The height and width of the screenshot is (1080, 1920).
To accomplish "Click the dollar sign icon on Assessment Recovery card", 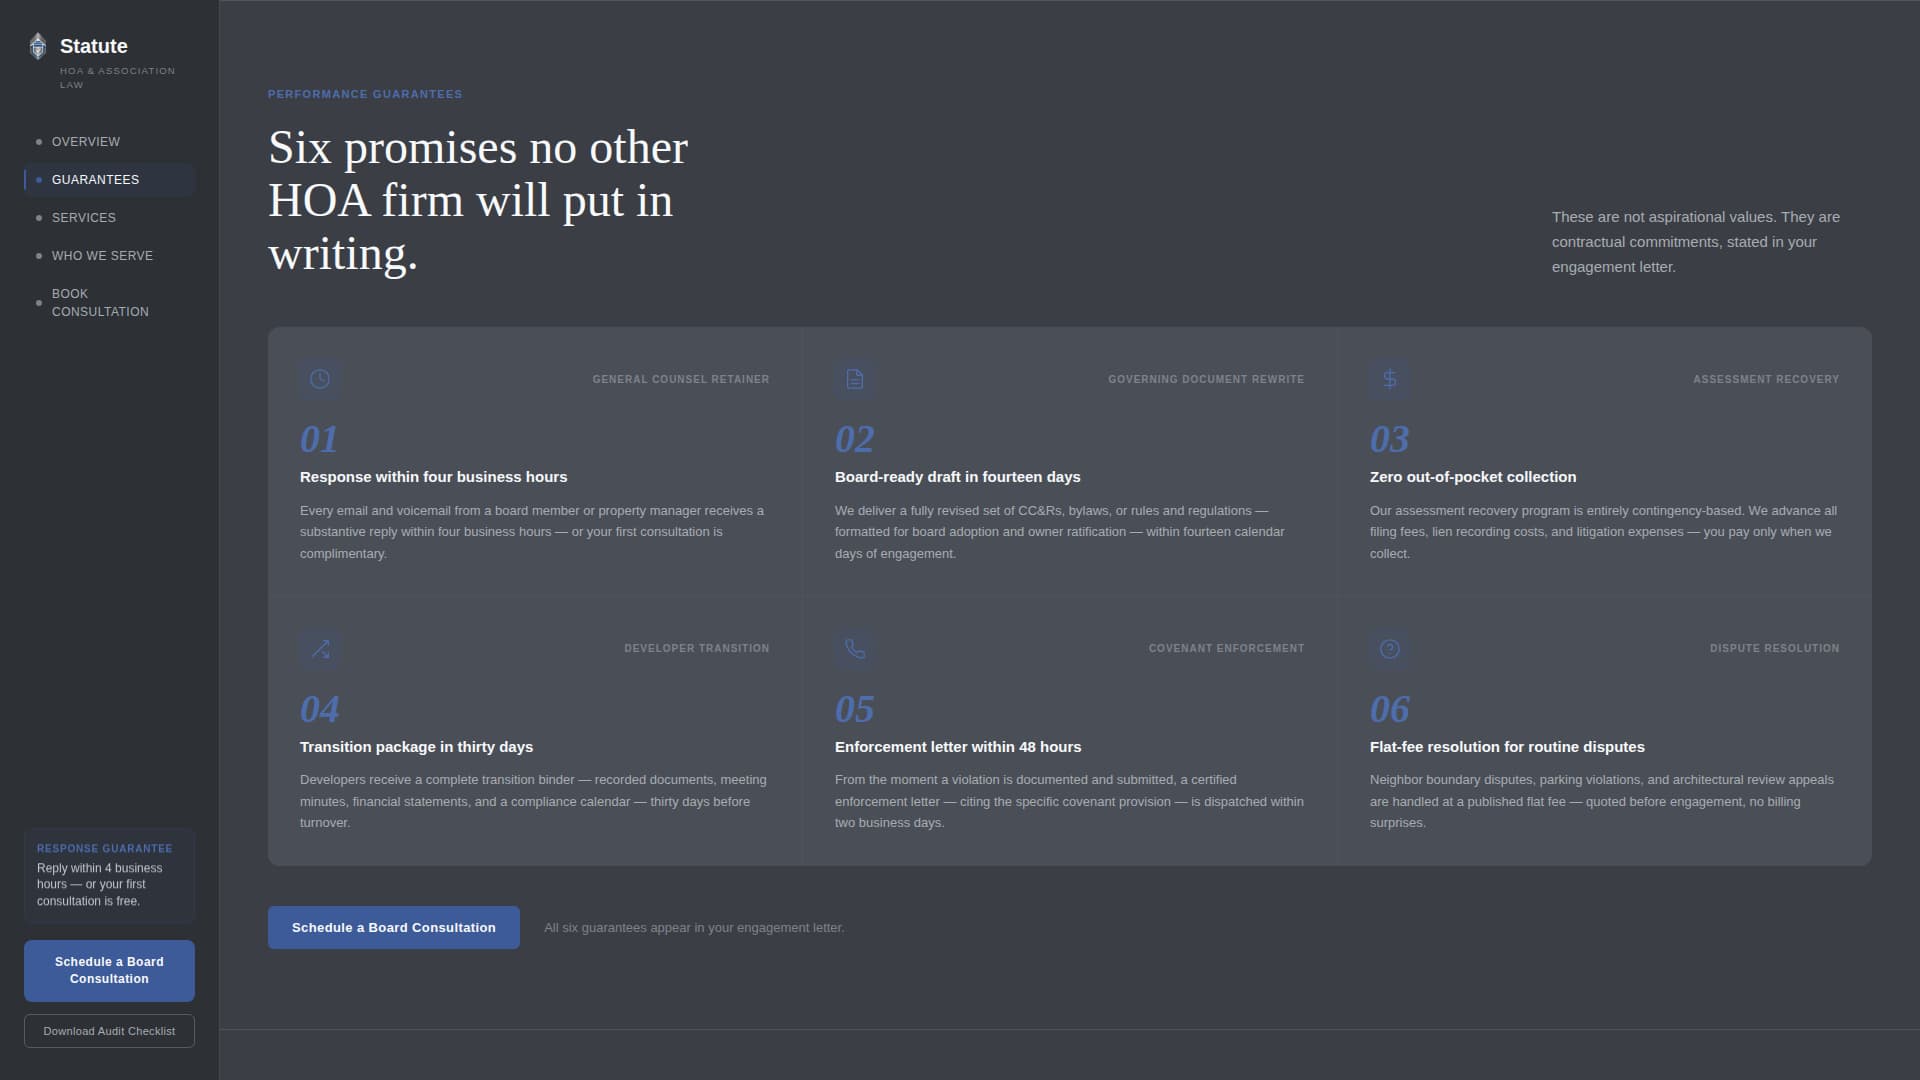I will [x=1389, y=379].
